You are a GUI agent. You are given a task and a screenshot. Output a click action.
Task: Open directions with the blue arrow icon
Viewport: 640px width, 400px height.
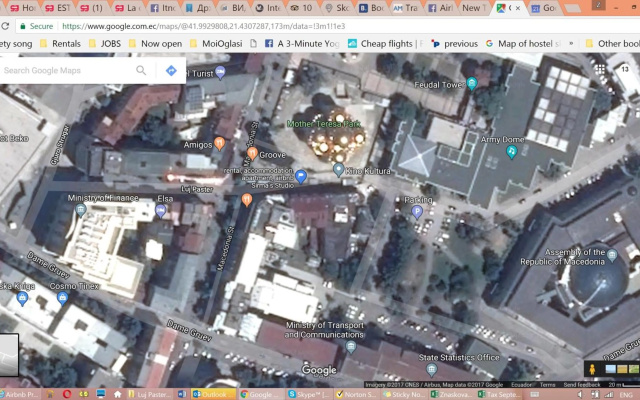coord(171,70)
